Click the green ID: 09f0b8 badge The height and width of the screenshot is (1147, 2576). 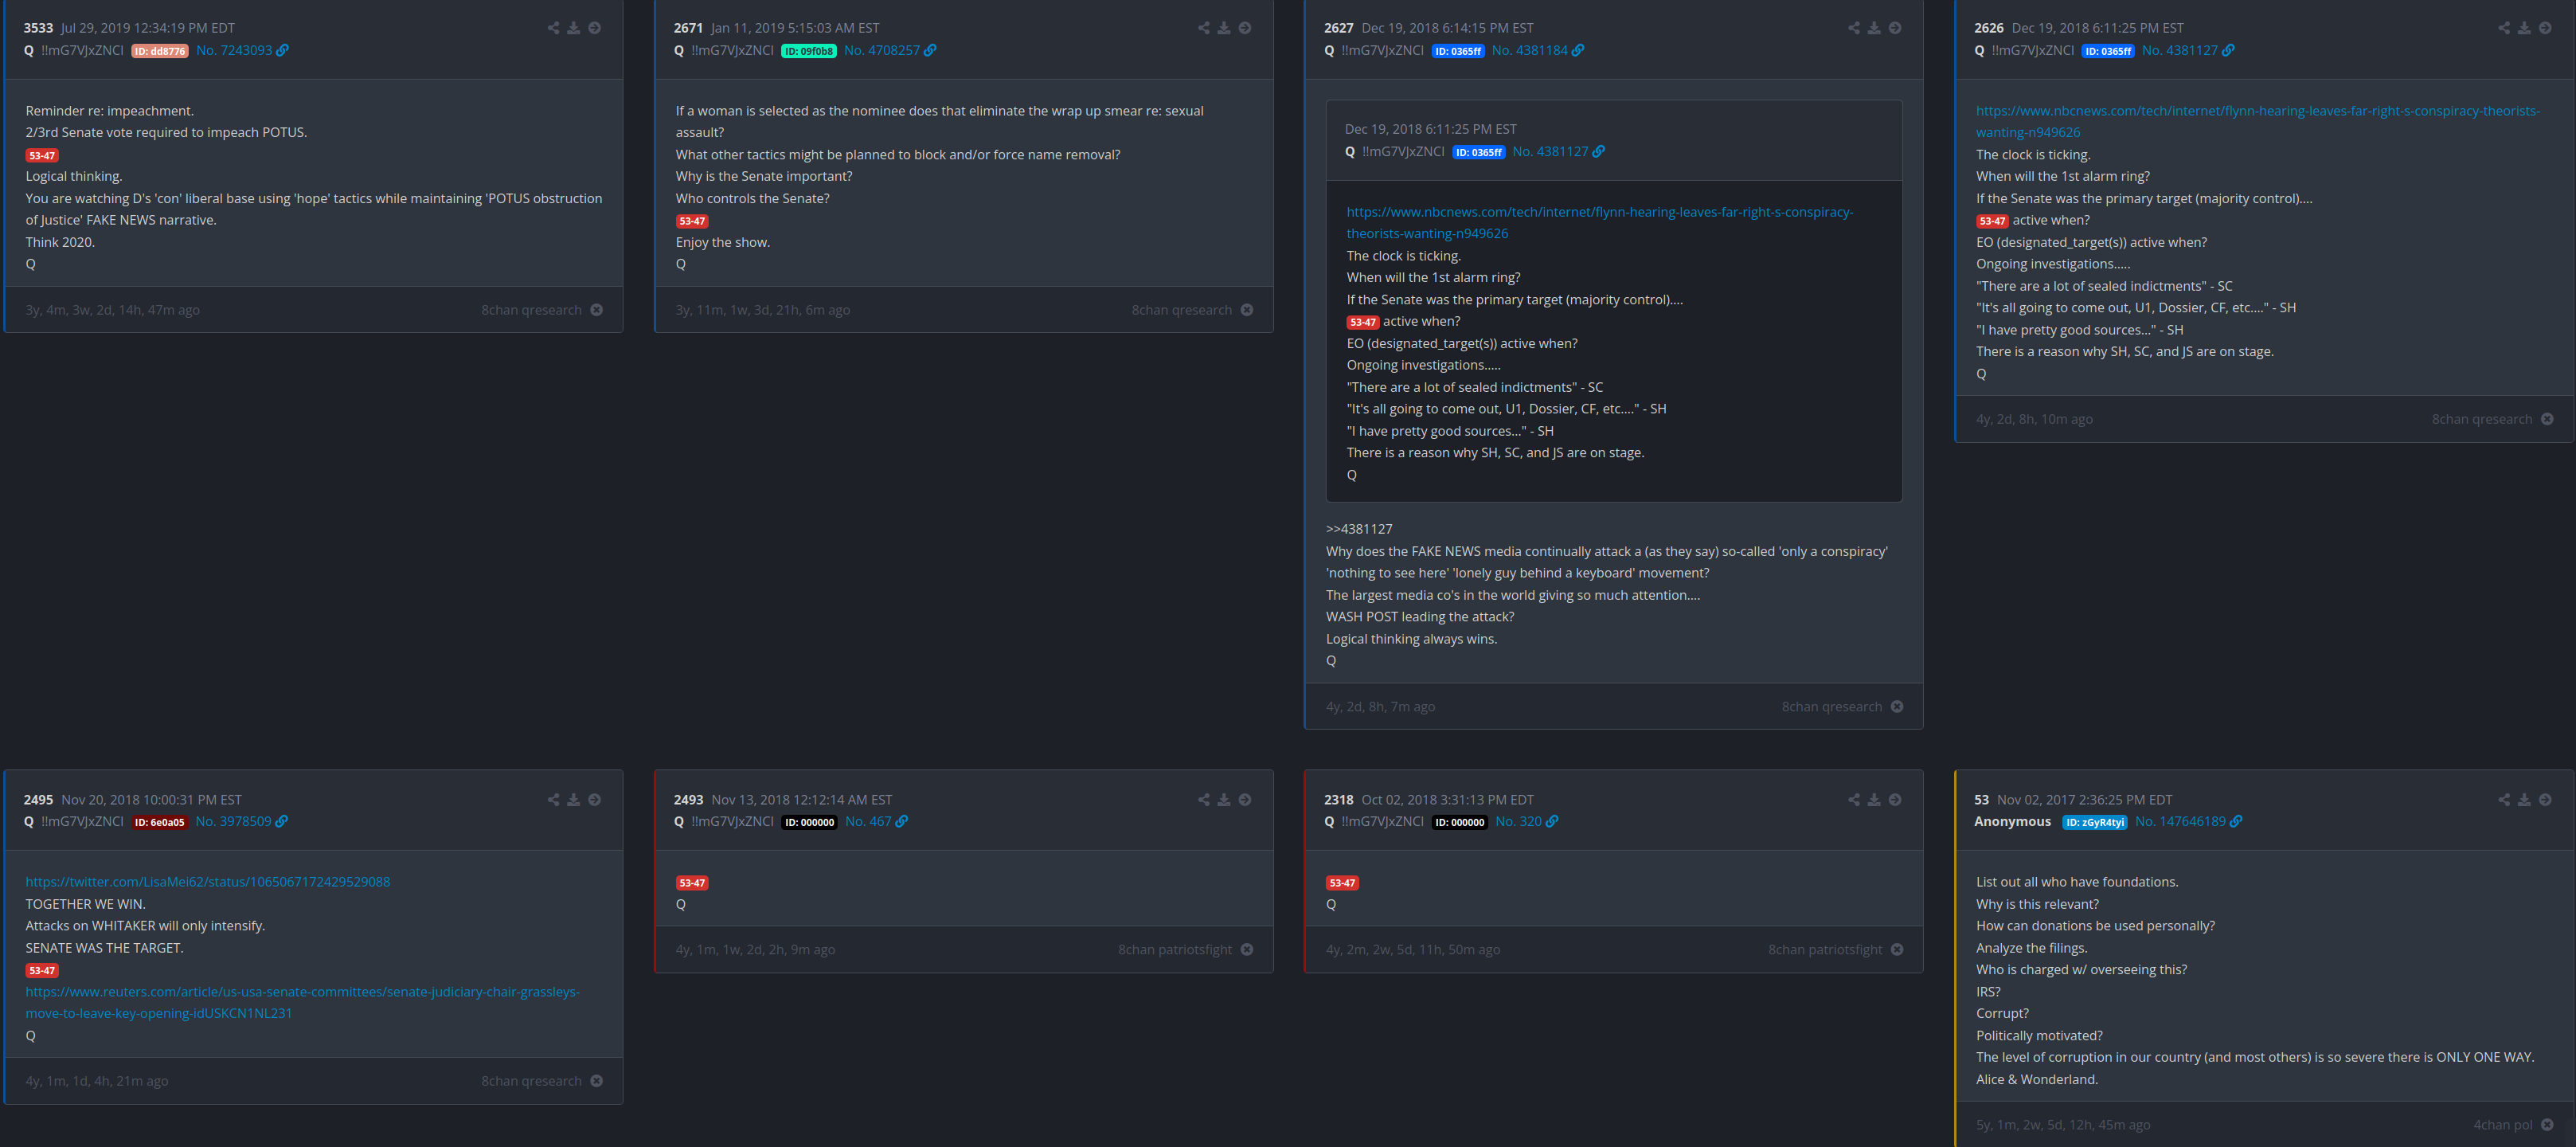pos(809,51)
